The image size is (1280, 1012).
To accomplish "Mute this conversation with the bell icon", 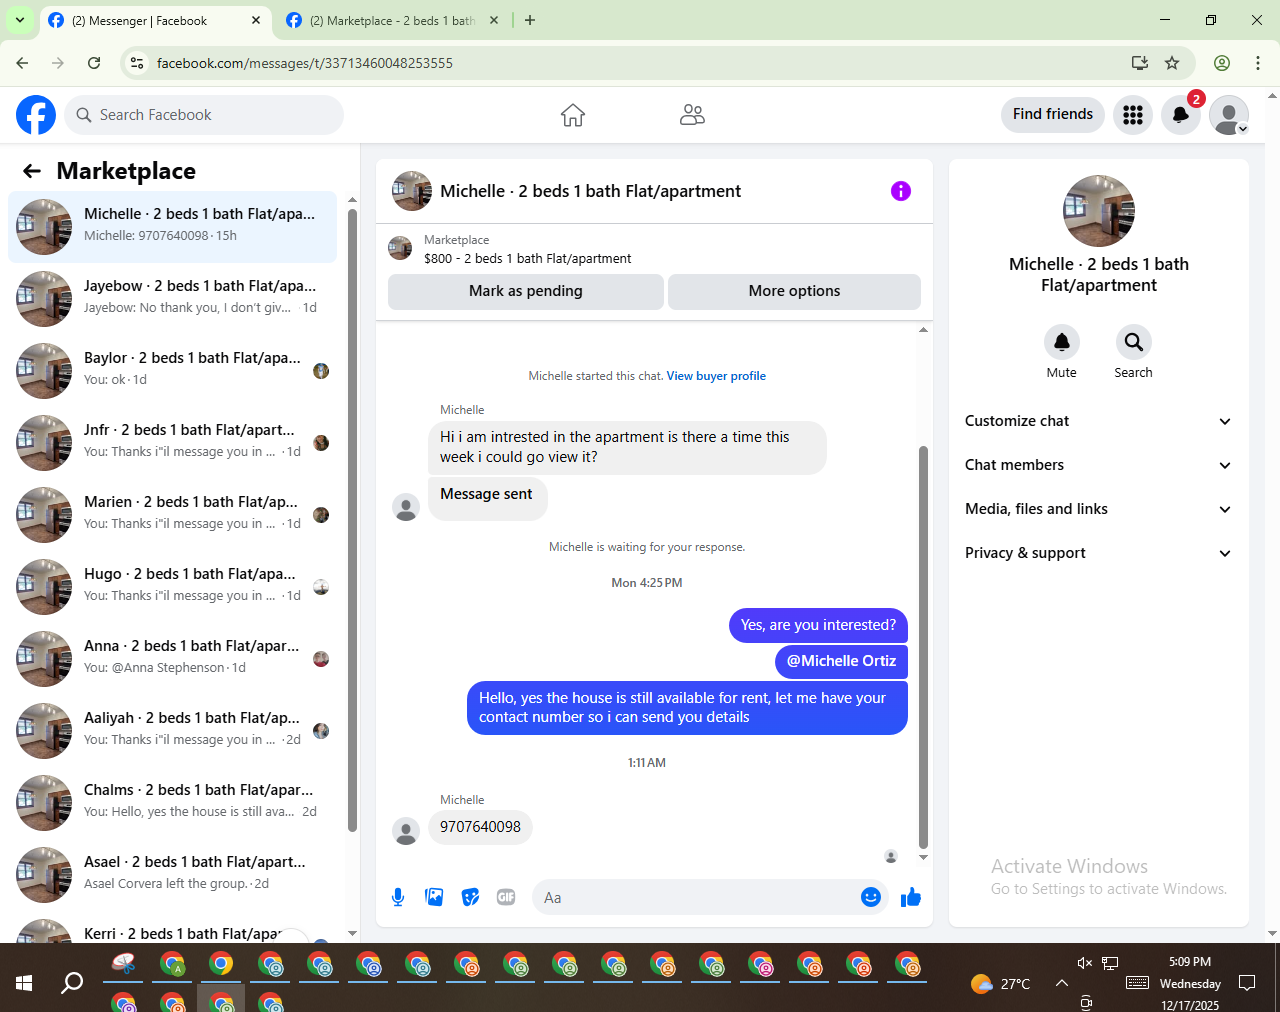I will pos(1062,343).
